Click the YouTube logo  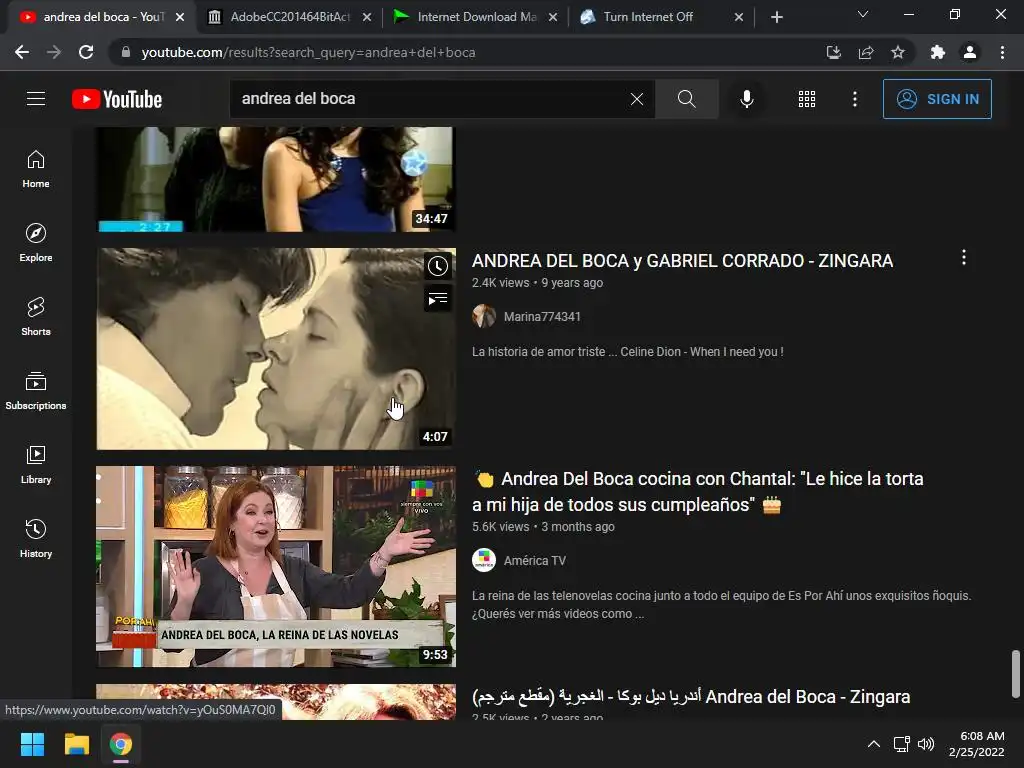117,99
